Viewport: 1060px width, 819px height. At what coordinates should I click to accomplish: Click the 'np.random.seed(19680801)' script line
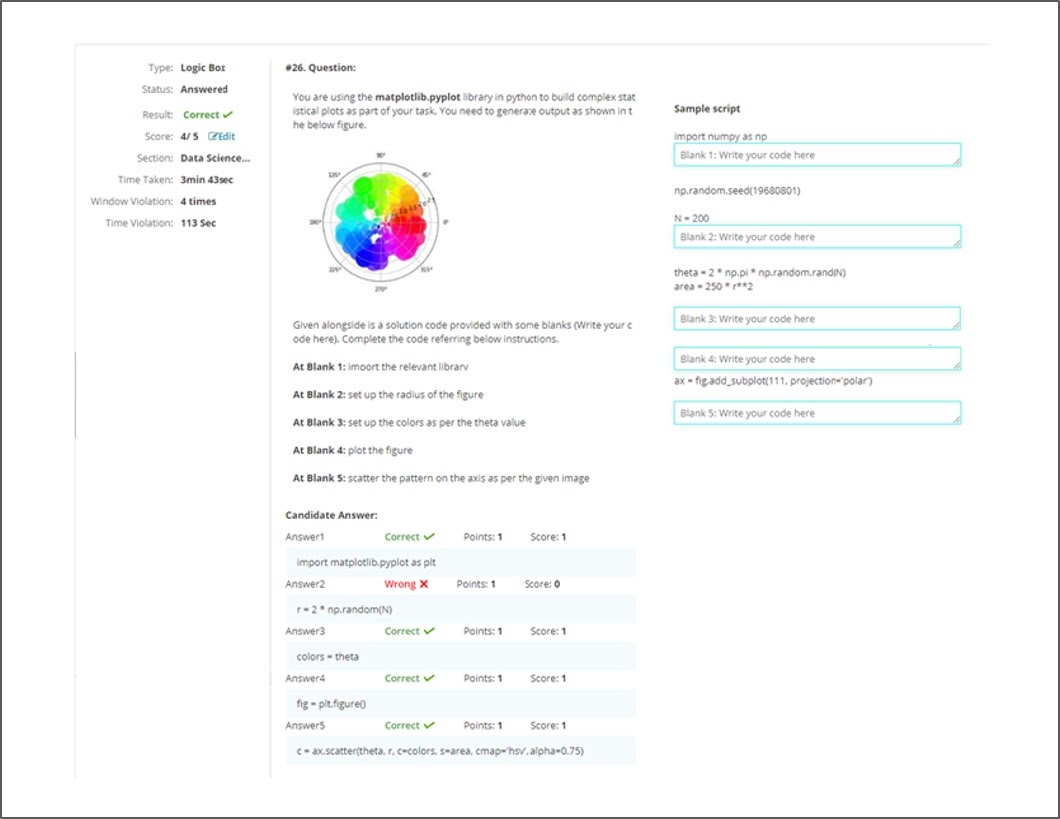coord(737,191)
